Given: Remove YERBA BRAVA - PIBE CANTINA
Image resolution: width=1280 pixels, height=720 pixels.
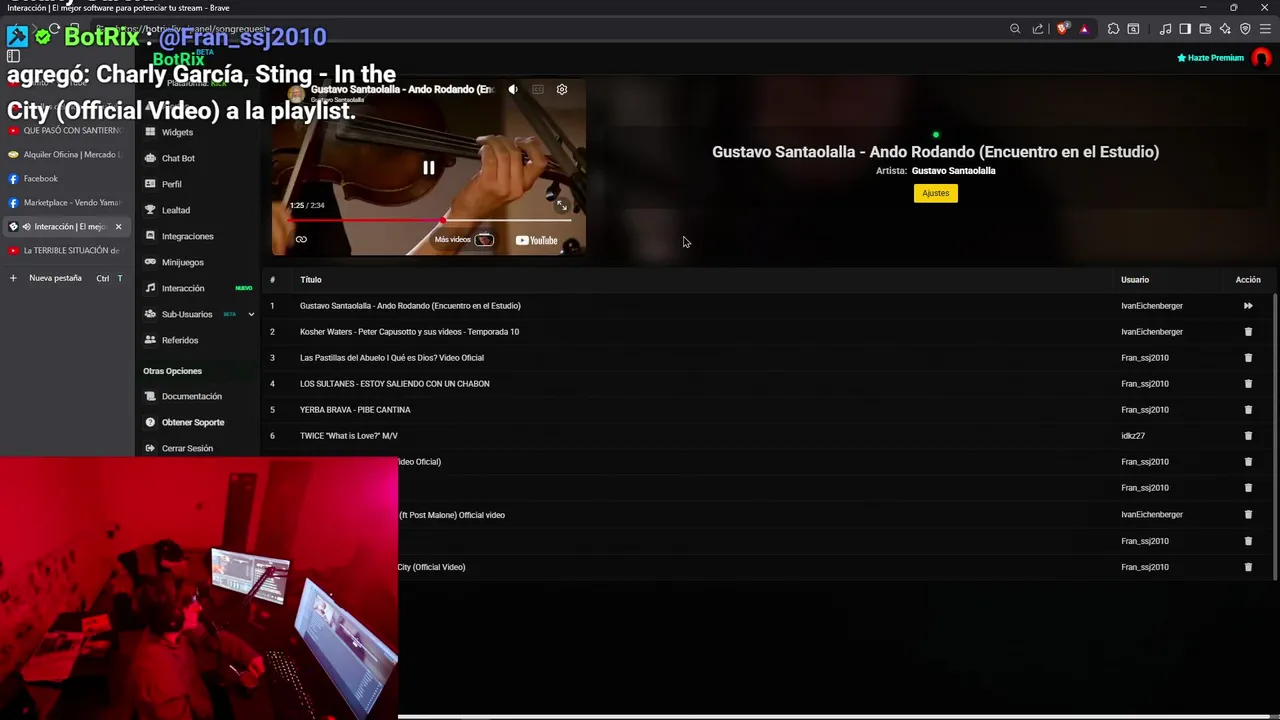Looking at the screenshot, I should [1248, 410].
